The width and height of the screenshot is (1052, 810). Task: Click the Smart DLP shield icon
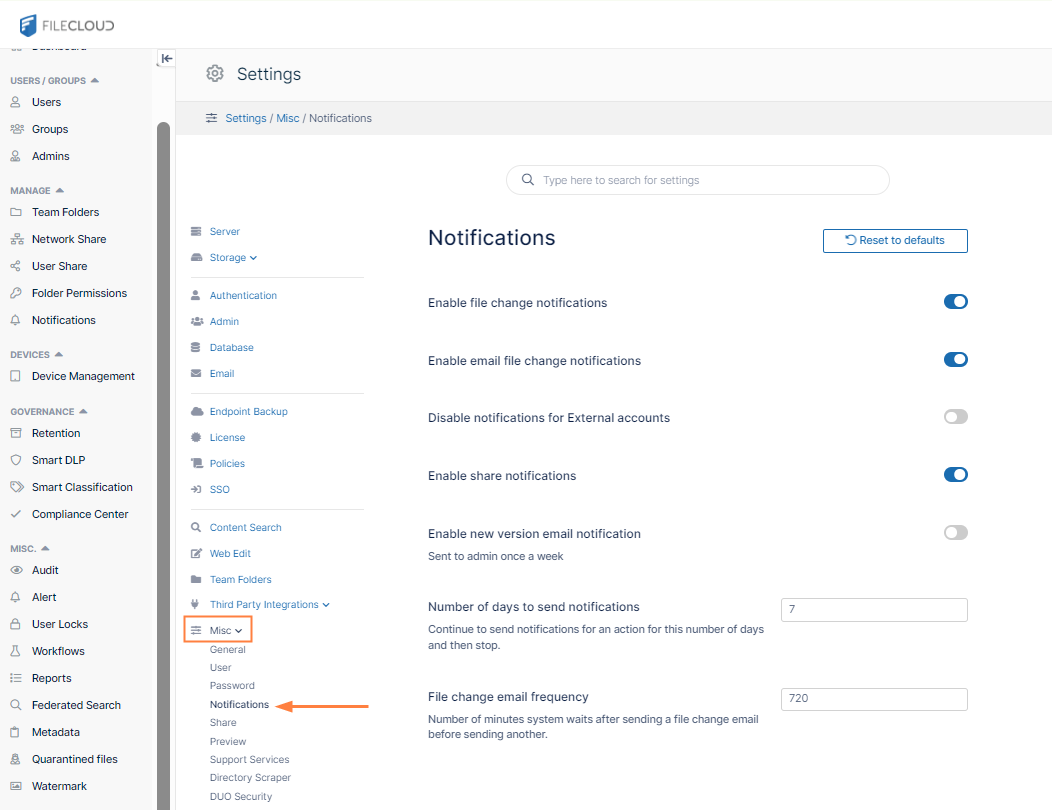(16, 460)
